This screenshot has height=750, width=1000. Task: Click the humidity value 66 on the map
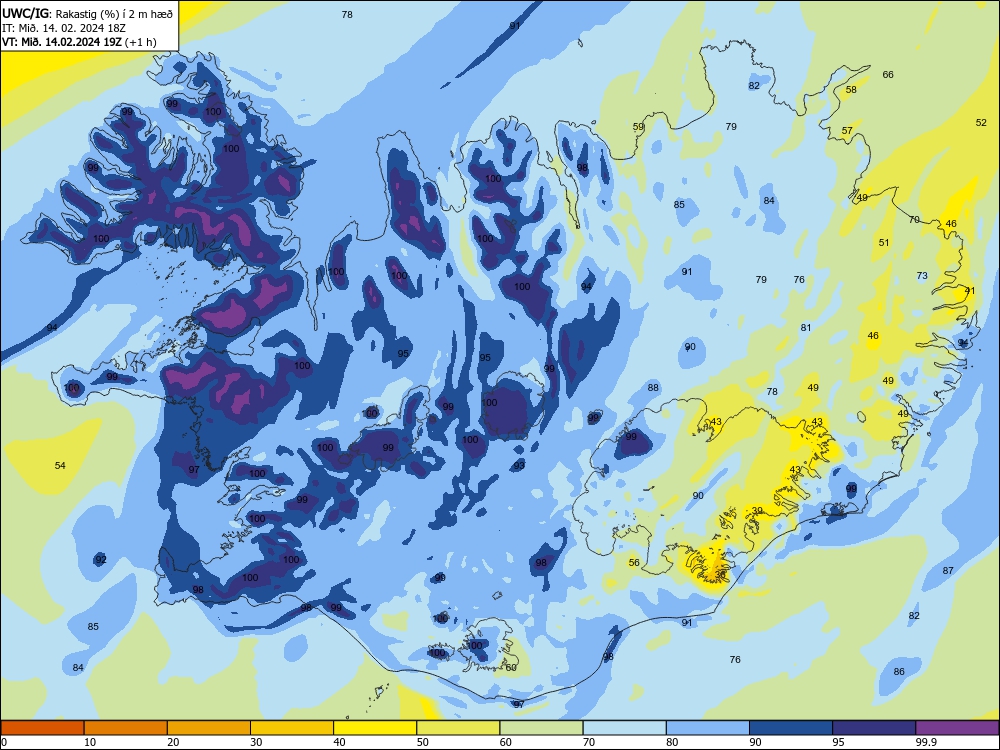pyautogui.click(x=888, y=75)
